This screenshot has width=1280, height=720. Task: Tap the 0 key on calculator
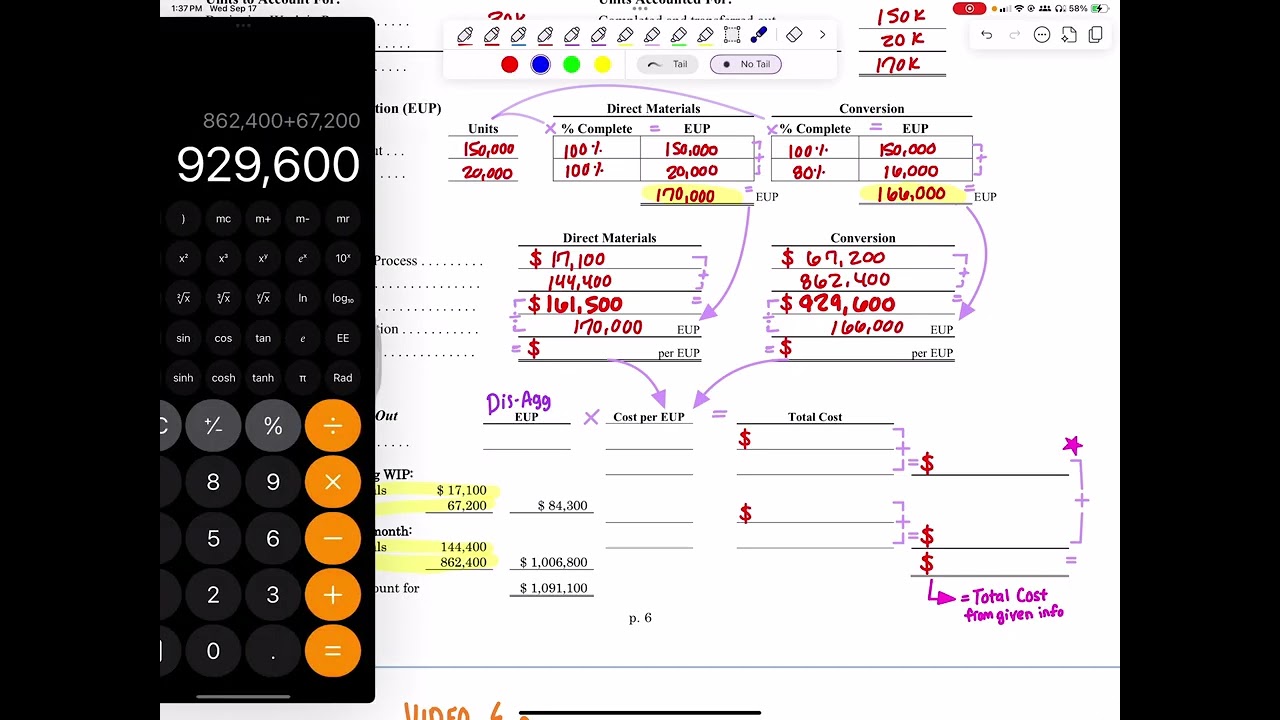213,651
